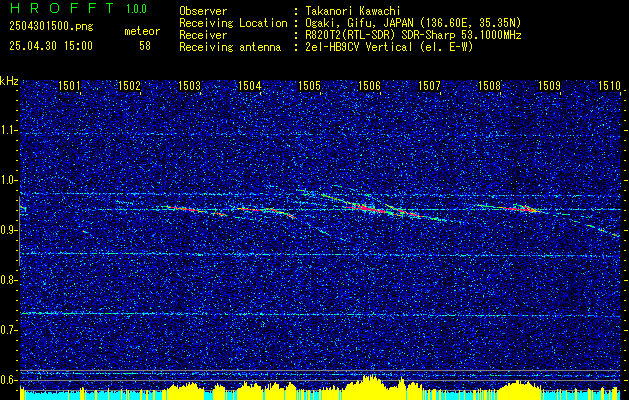Click the 1507 time marker
The height and width of the screenshot is (400, 629).
(429, 85)
